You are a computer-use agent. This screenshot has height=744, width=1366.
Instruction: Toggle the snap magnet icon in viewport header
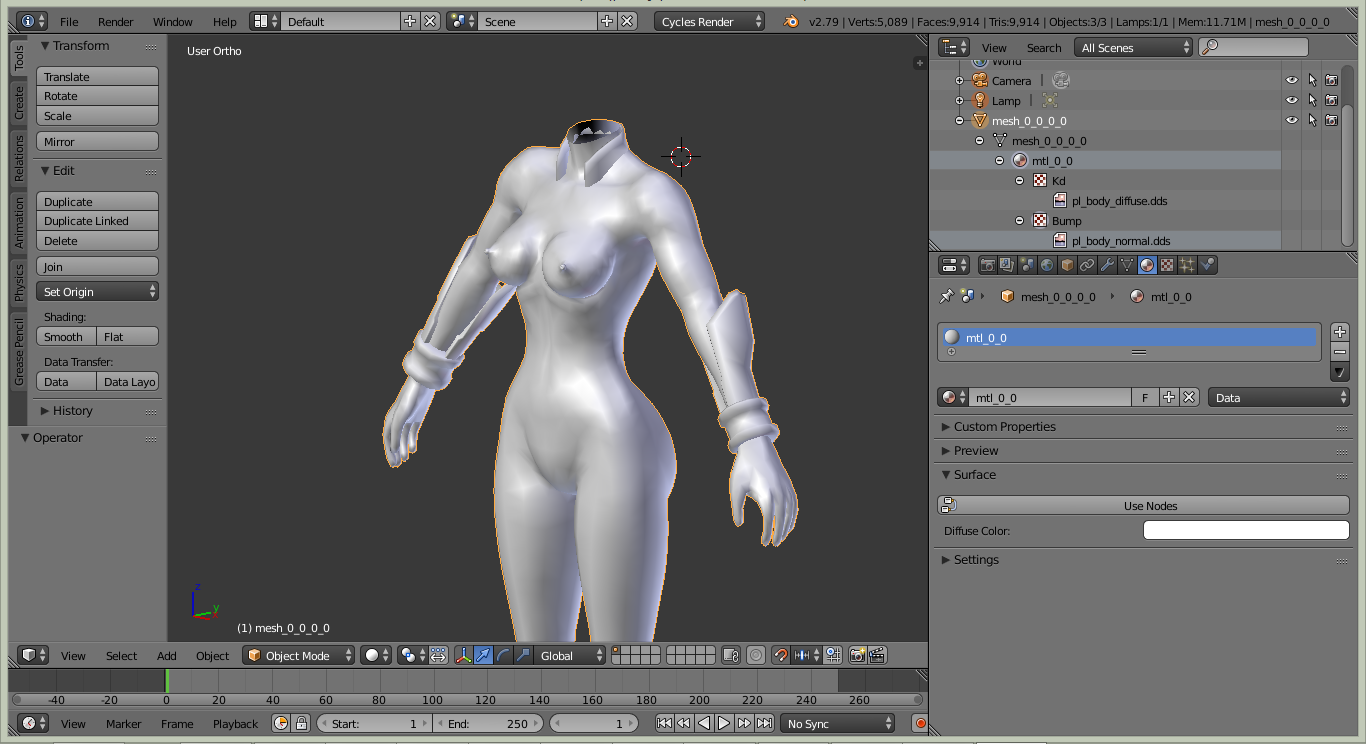click(781, 655)
